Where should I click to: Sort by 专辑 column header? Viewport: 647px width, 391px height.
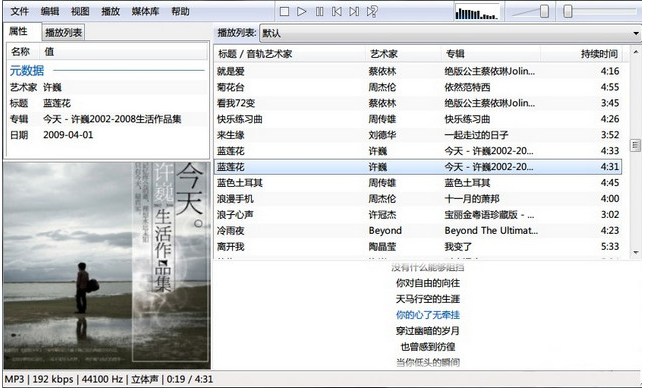[490, 54]
